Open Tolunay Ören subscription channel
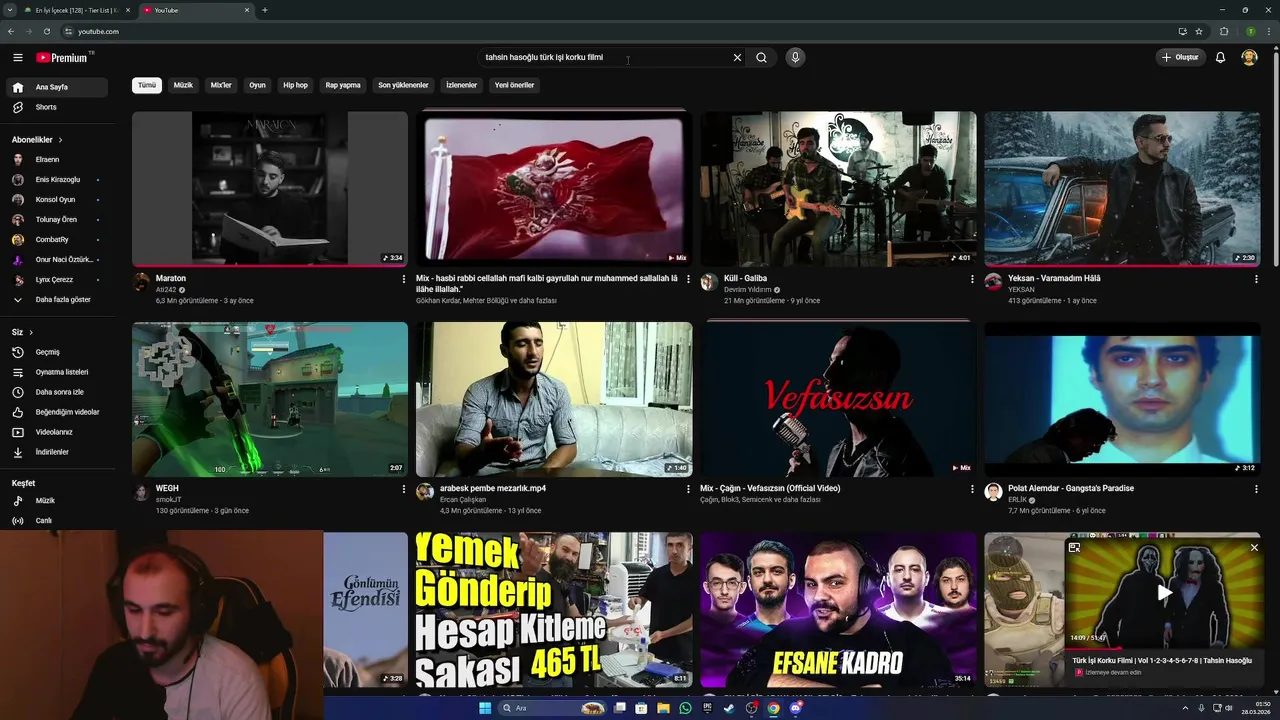 pos(55,219)
